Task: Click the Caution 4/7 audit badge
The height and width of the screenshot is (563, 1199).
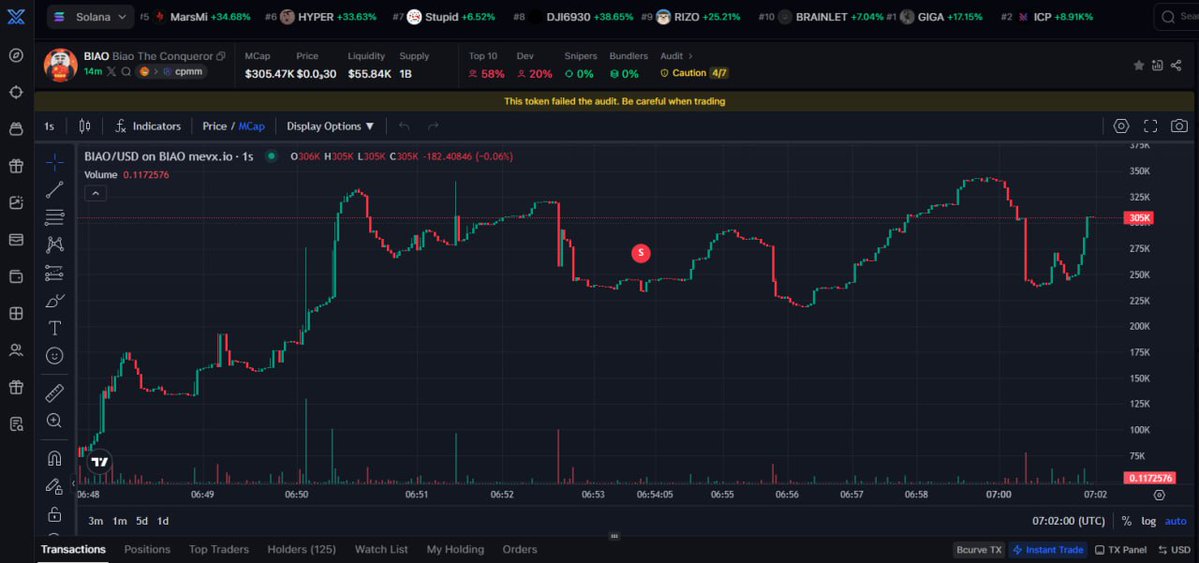Action: tap(694, 73)
